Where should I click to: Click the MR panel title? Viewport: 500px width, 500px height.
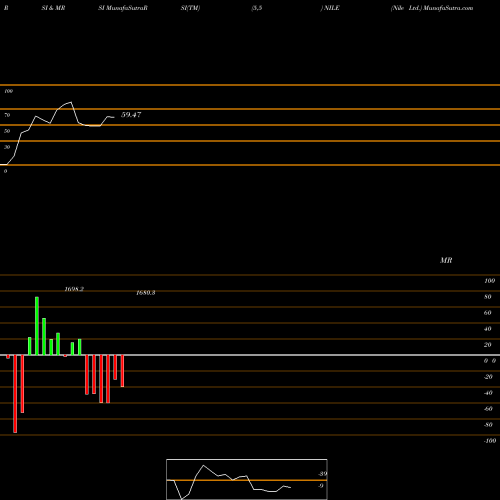pos(446,260)
